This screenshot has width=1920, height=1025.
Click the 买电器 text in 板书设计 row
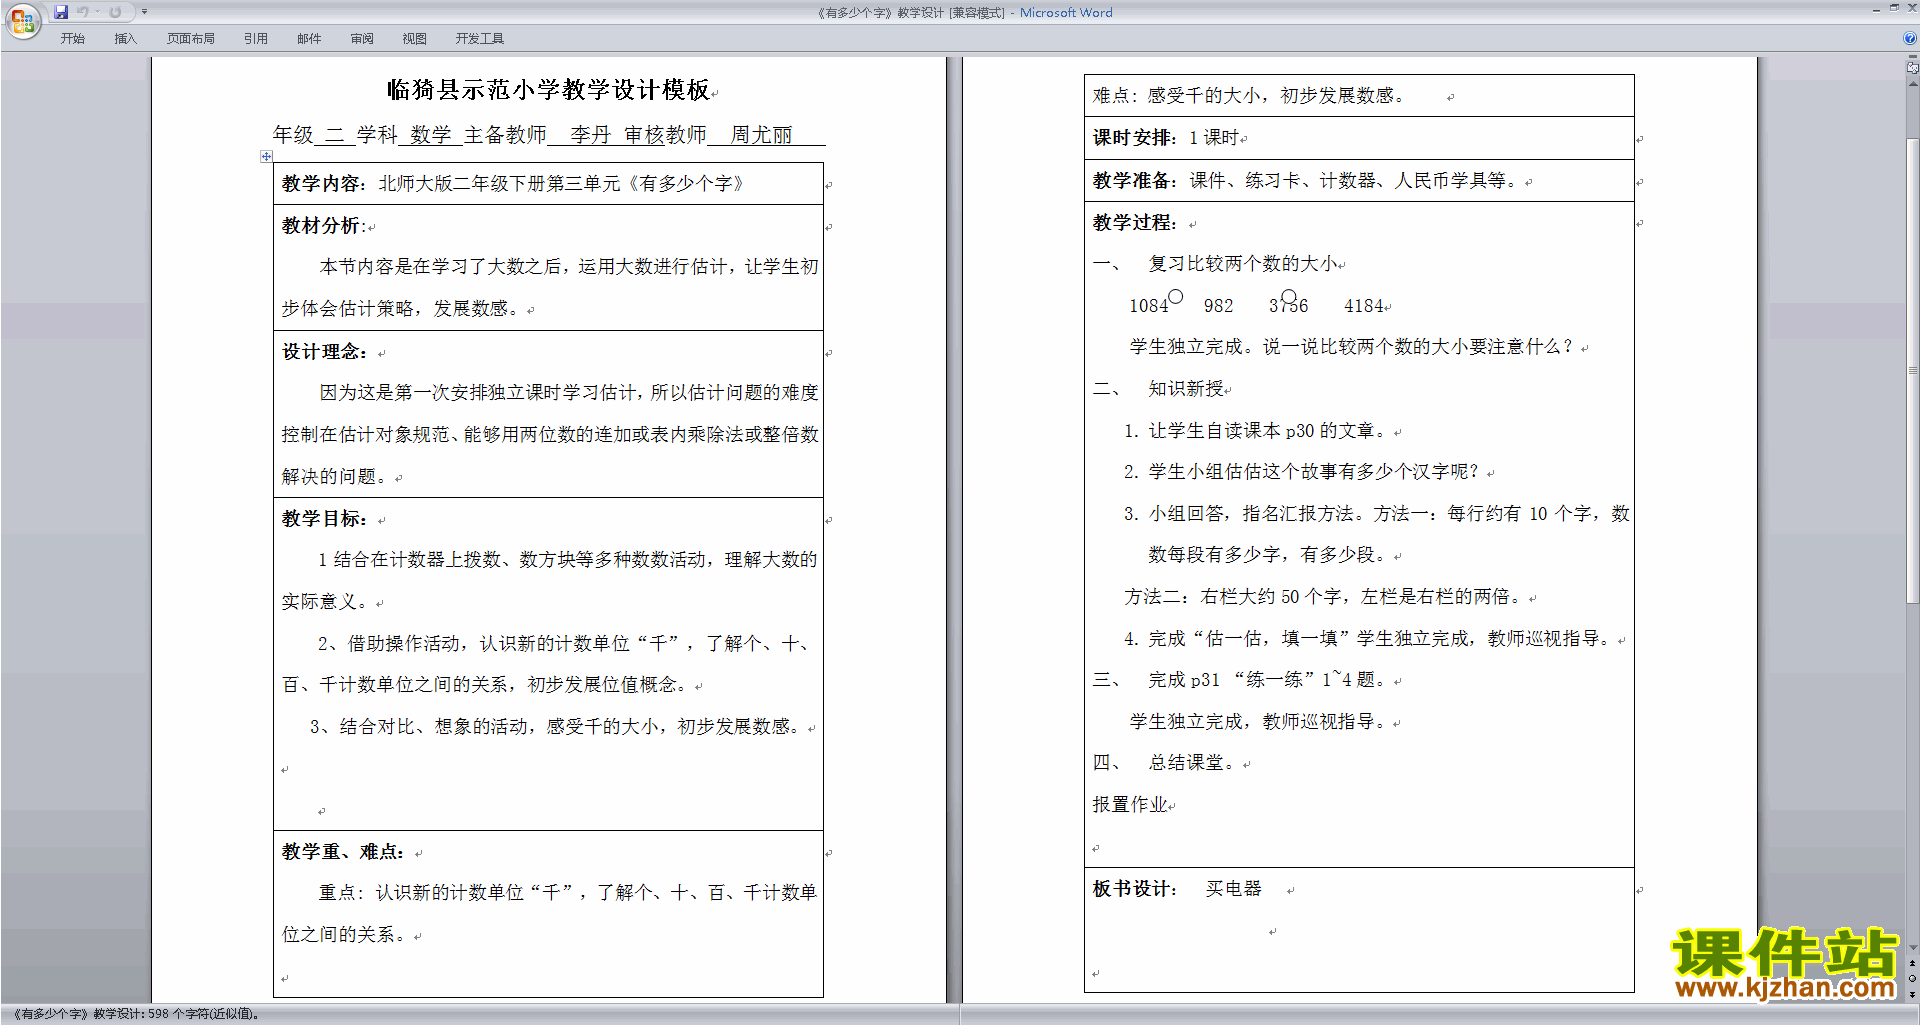point(1233,889)
